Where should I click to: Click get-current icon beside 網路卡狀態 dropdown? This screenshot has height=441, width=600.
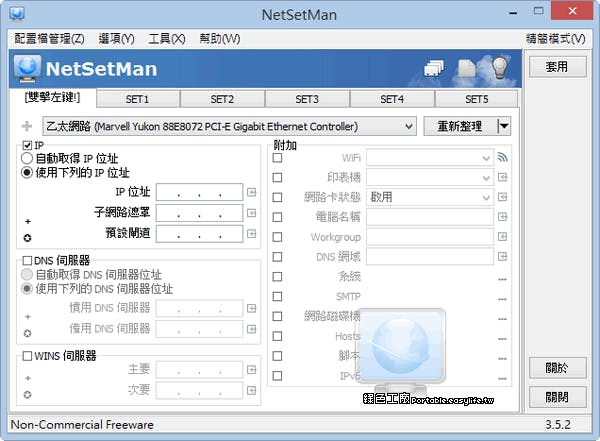502,197
